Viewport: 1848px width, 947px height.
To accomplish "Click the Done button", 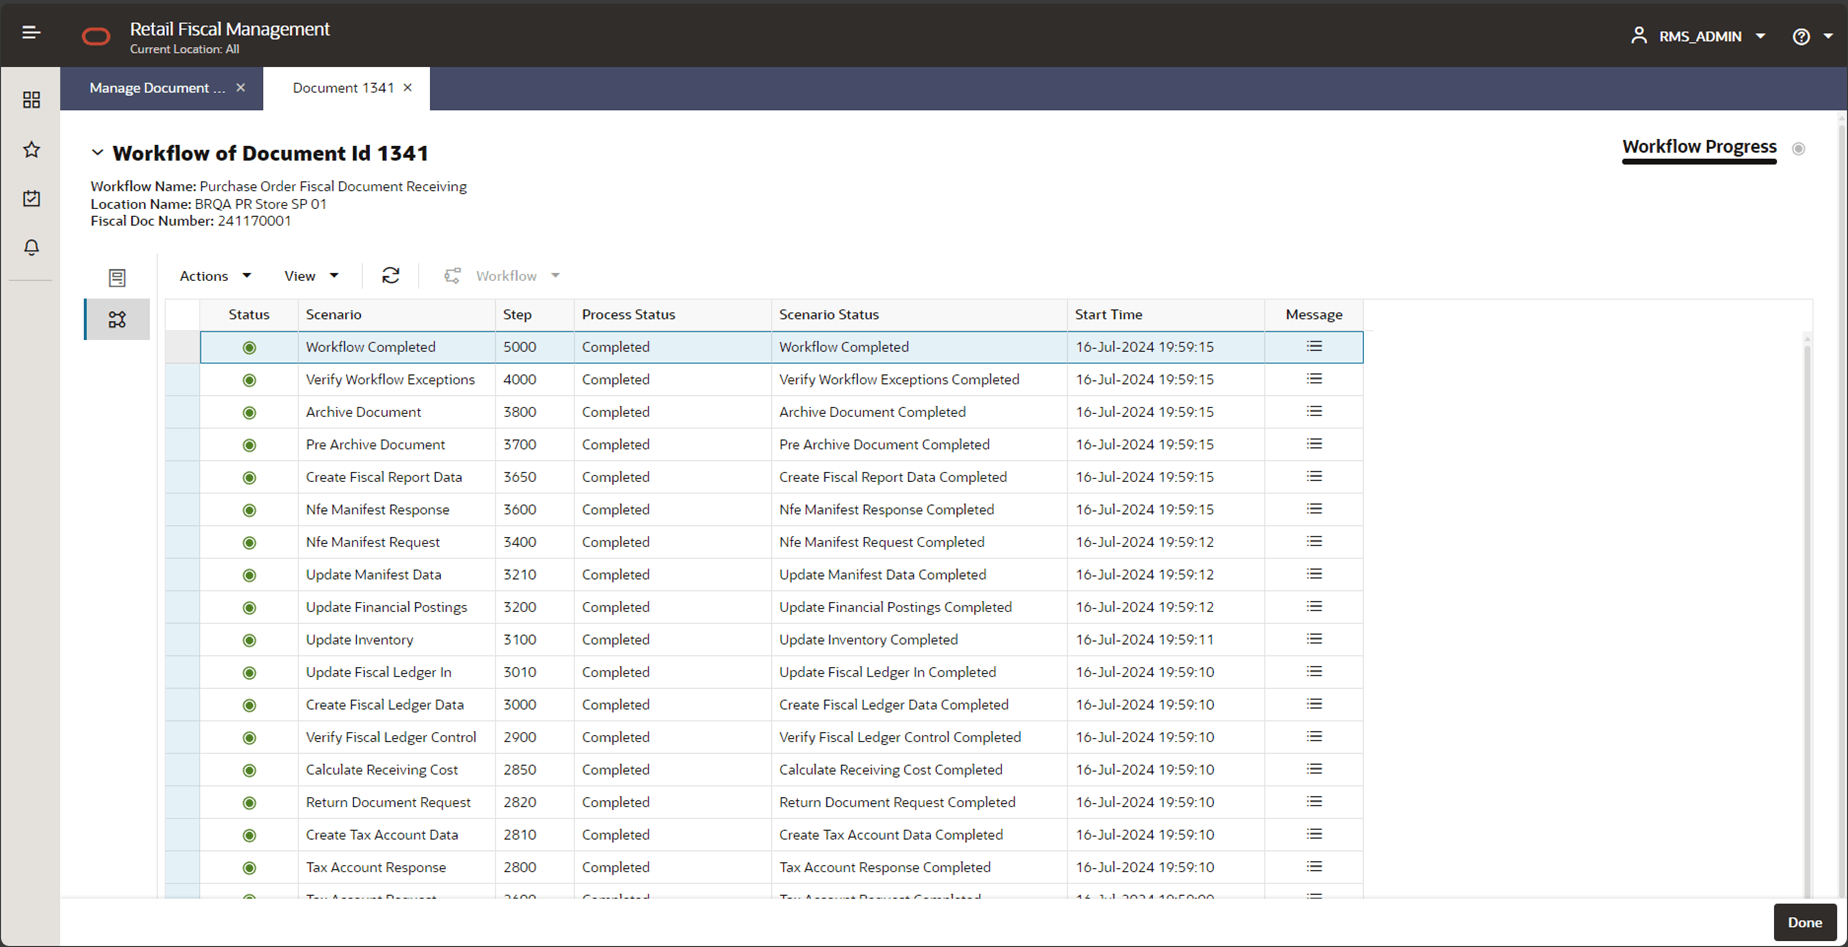I will 1804,922.
